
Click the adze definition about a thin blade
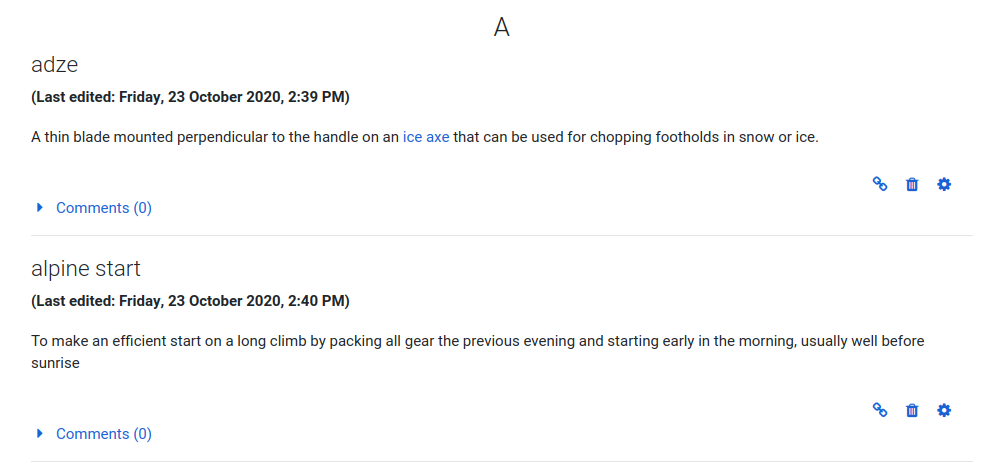(425, 137)
